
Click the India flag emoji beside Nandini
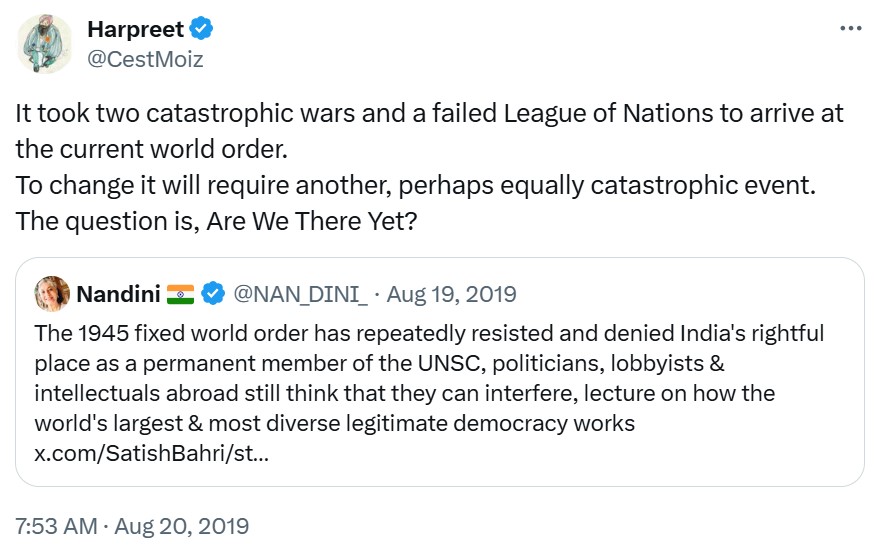180,294
